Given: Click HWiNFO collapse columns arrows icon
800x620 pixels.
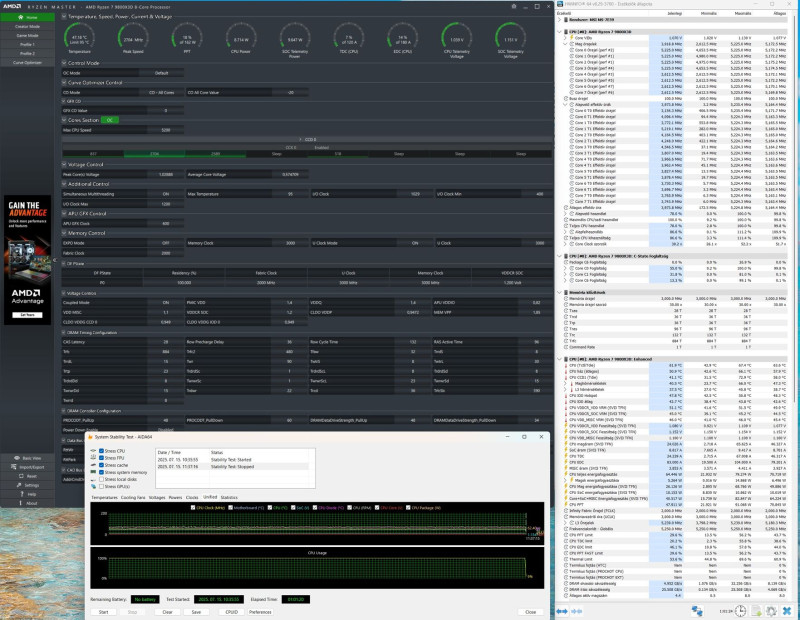Looking at the screenshot, I should click(577, 611).
